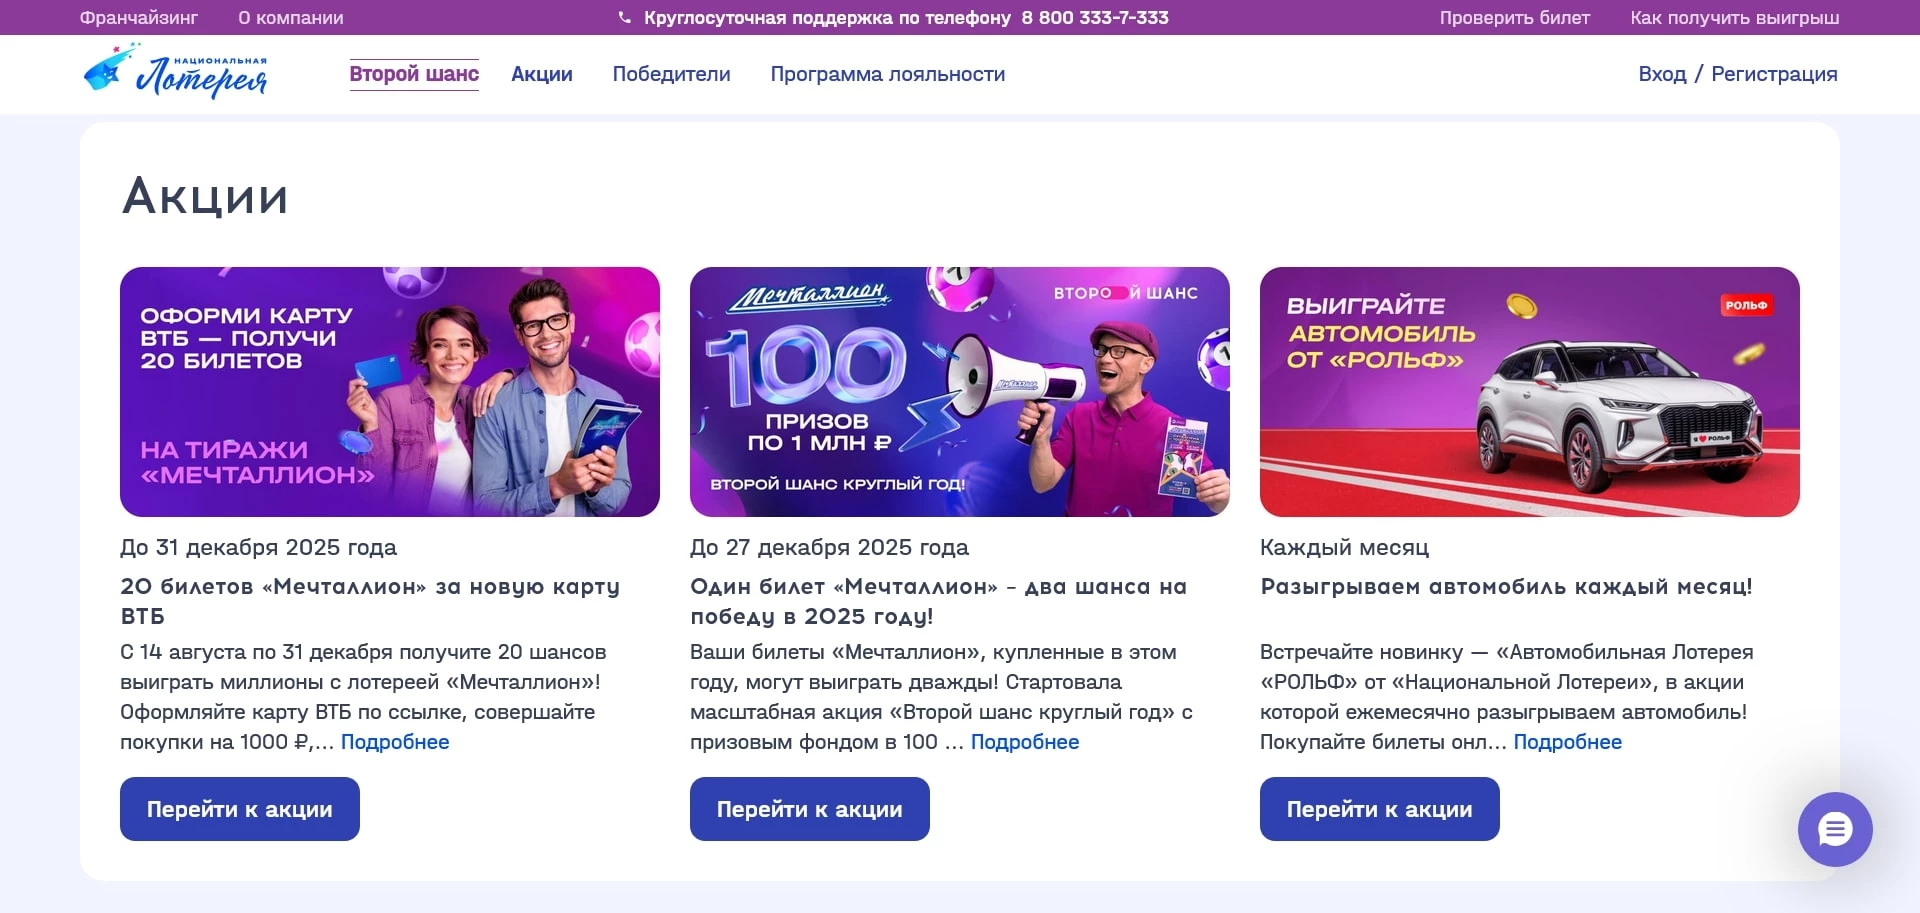Screen dimensions: 1920x913
Task: Open the VTB card promo banner image
Action: 389,391
